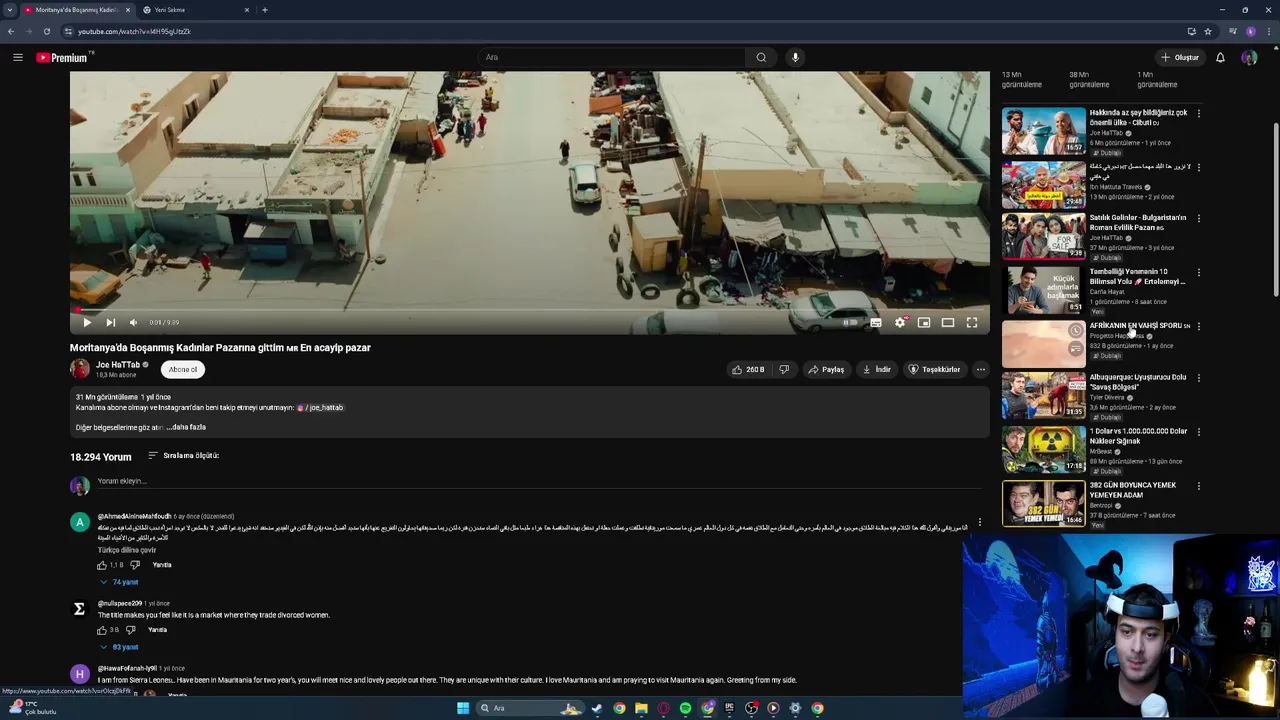Click the YouTube search field

coord(610,57)
